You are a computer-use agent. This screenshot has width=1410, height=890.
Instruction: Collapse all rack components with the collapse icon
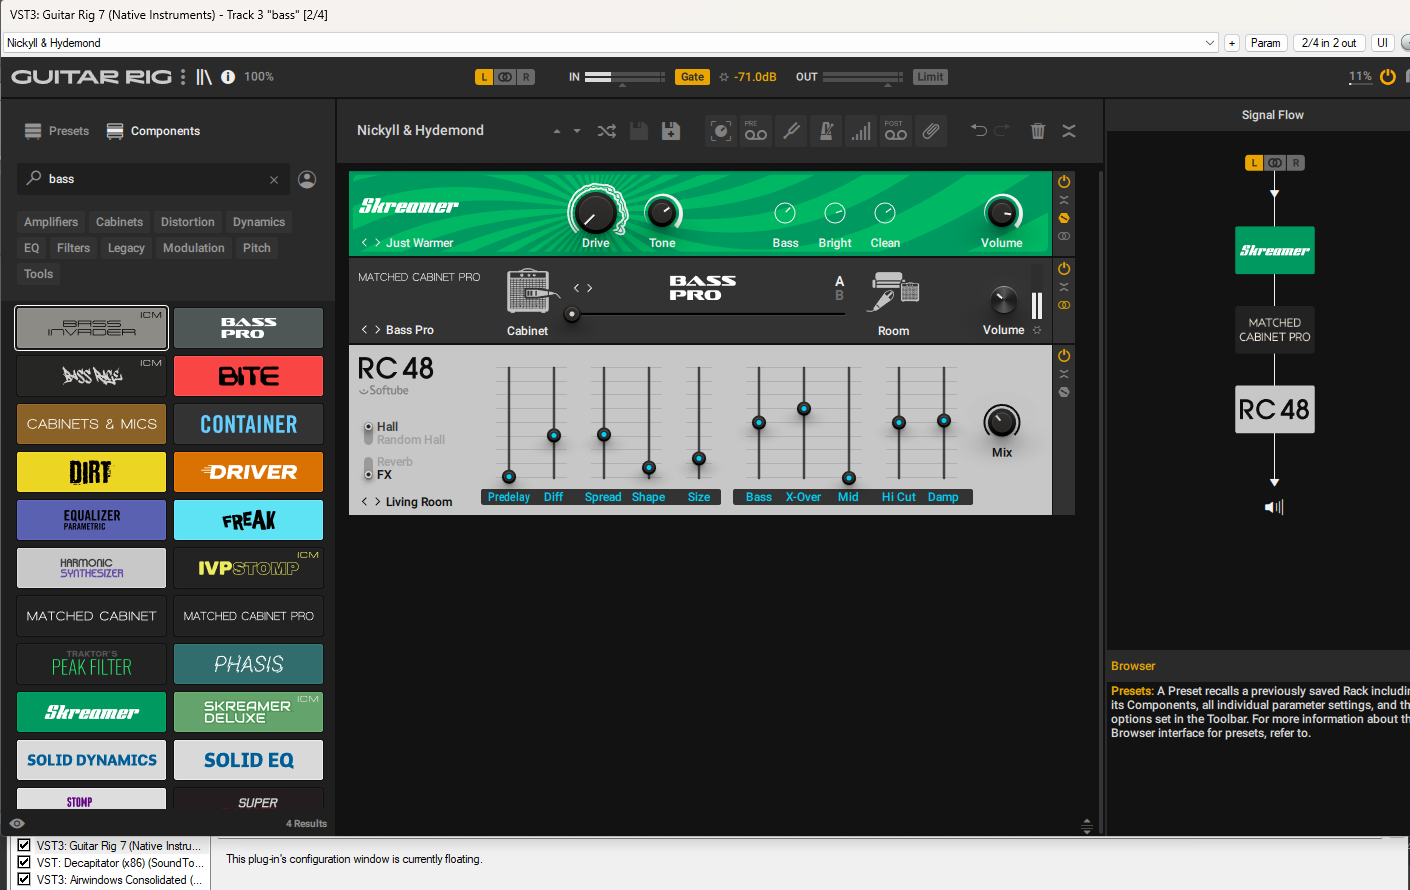click(1069, 131)
